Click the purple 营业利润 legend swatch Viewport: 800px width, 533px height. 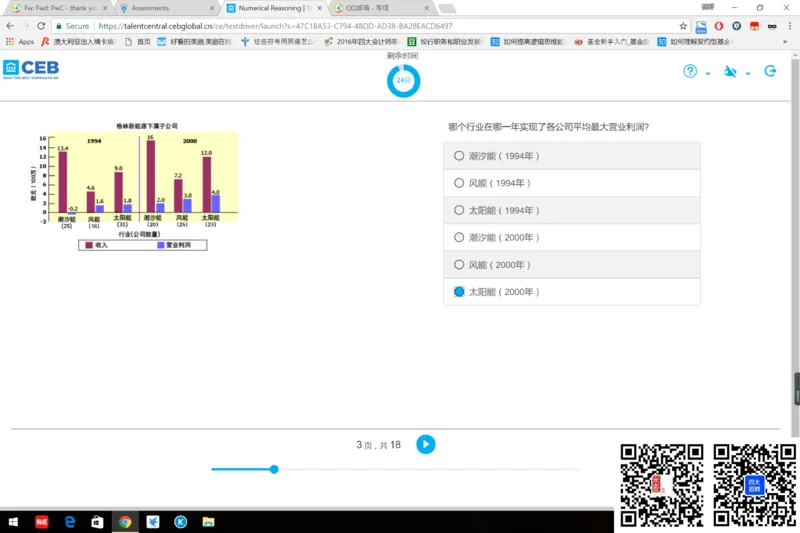click(161, 245)
